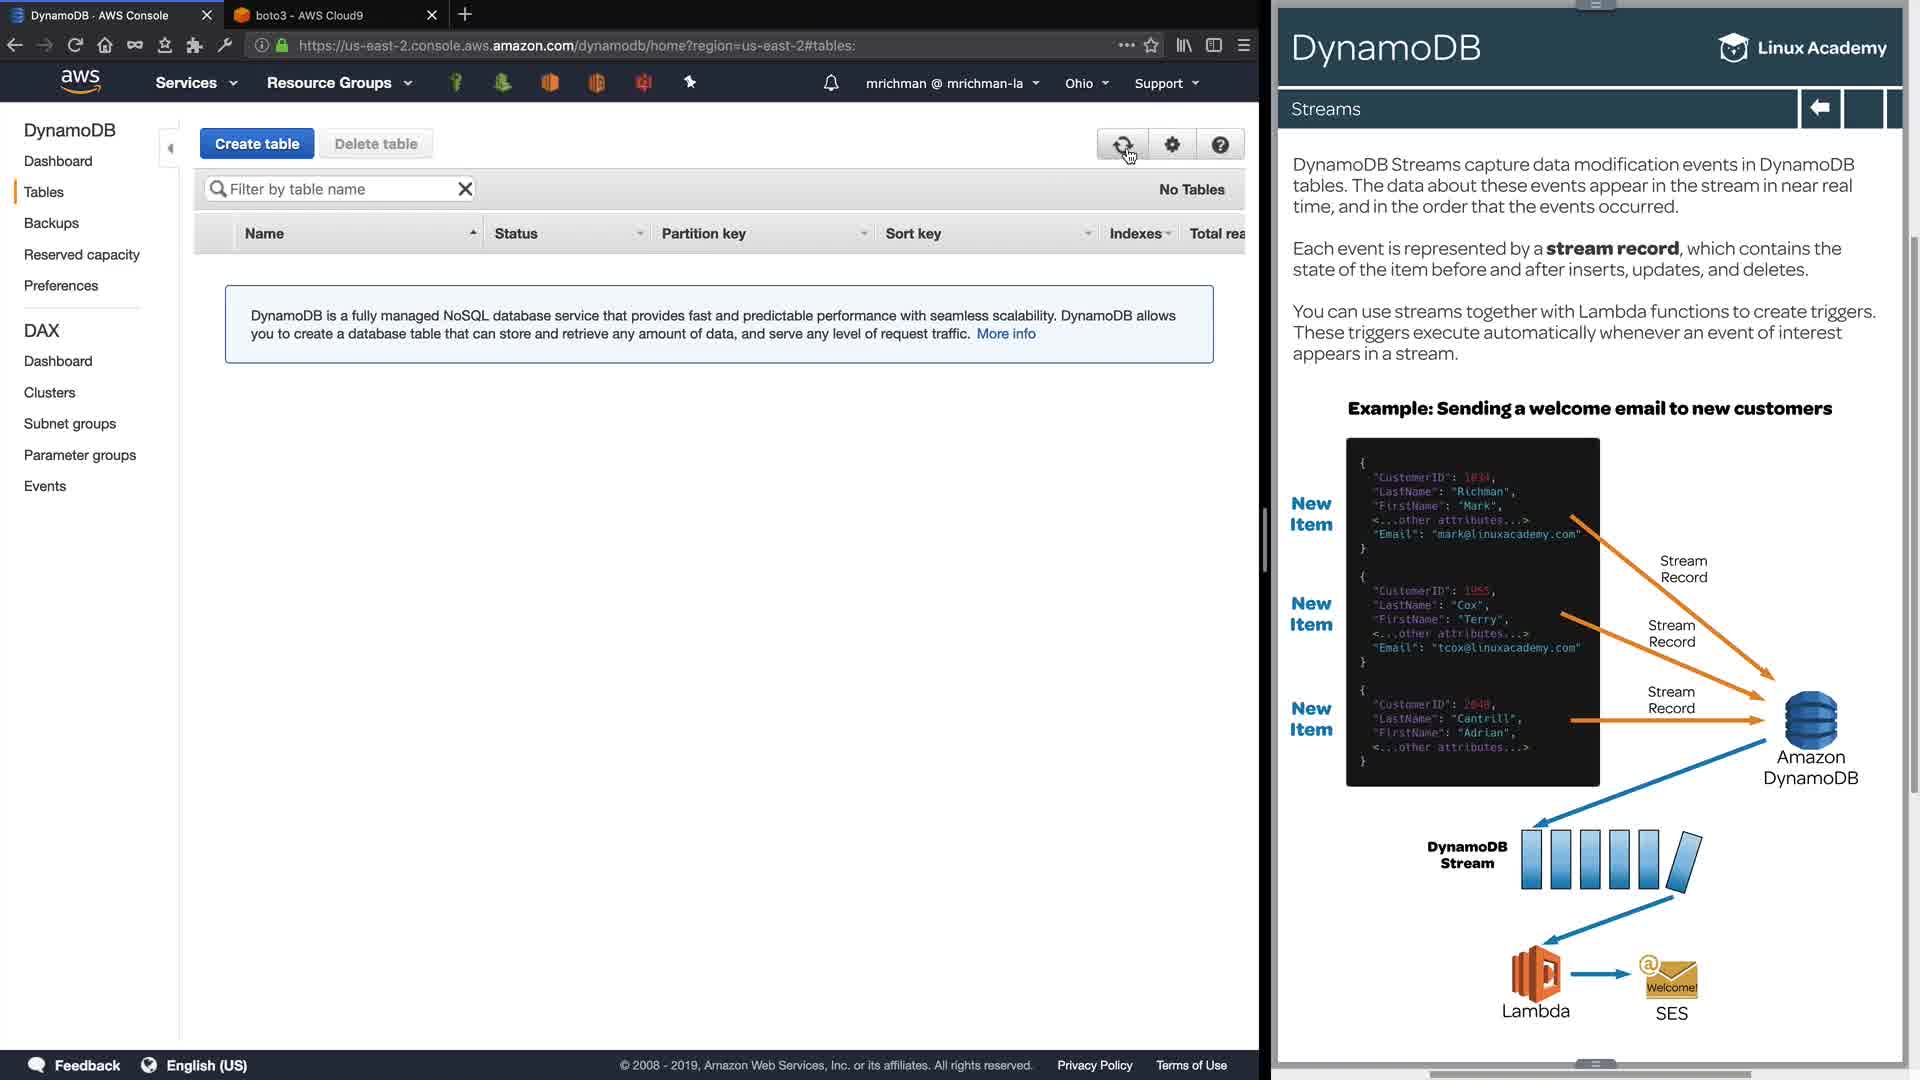1920x1080 pixels.
Task: Open the Ohio region selector
Action: [1087, 83]
